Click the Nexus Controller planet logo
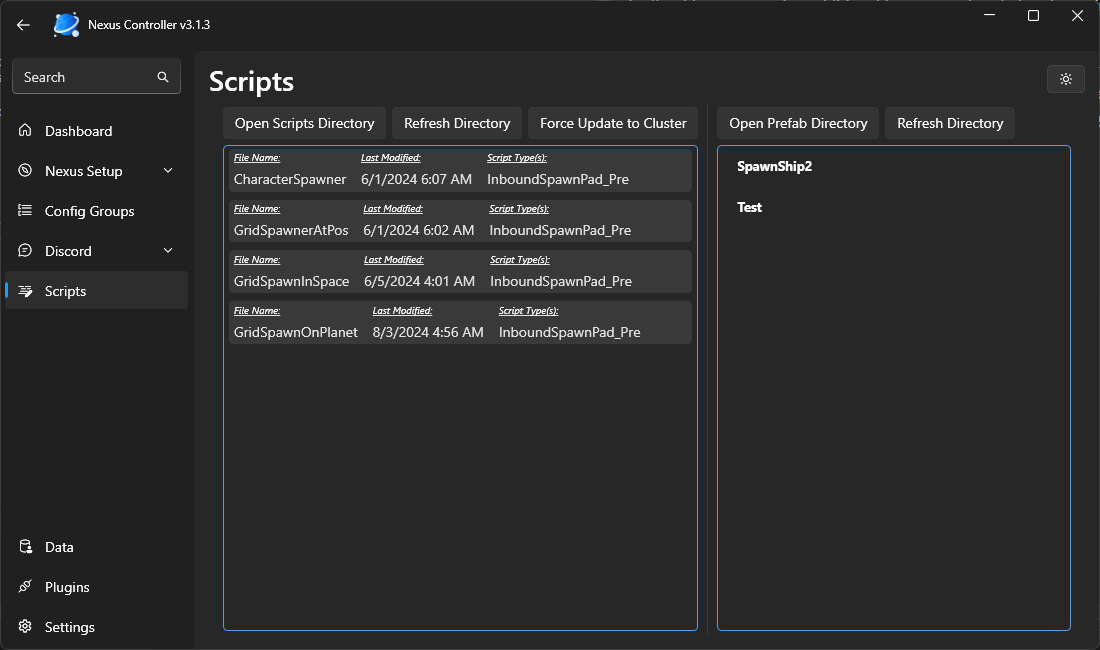This screenshot has height=650, width=1100. [67, 25]
